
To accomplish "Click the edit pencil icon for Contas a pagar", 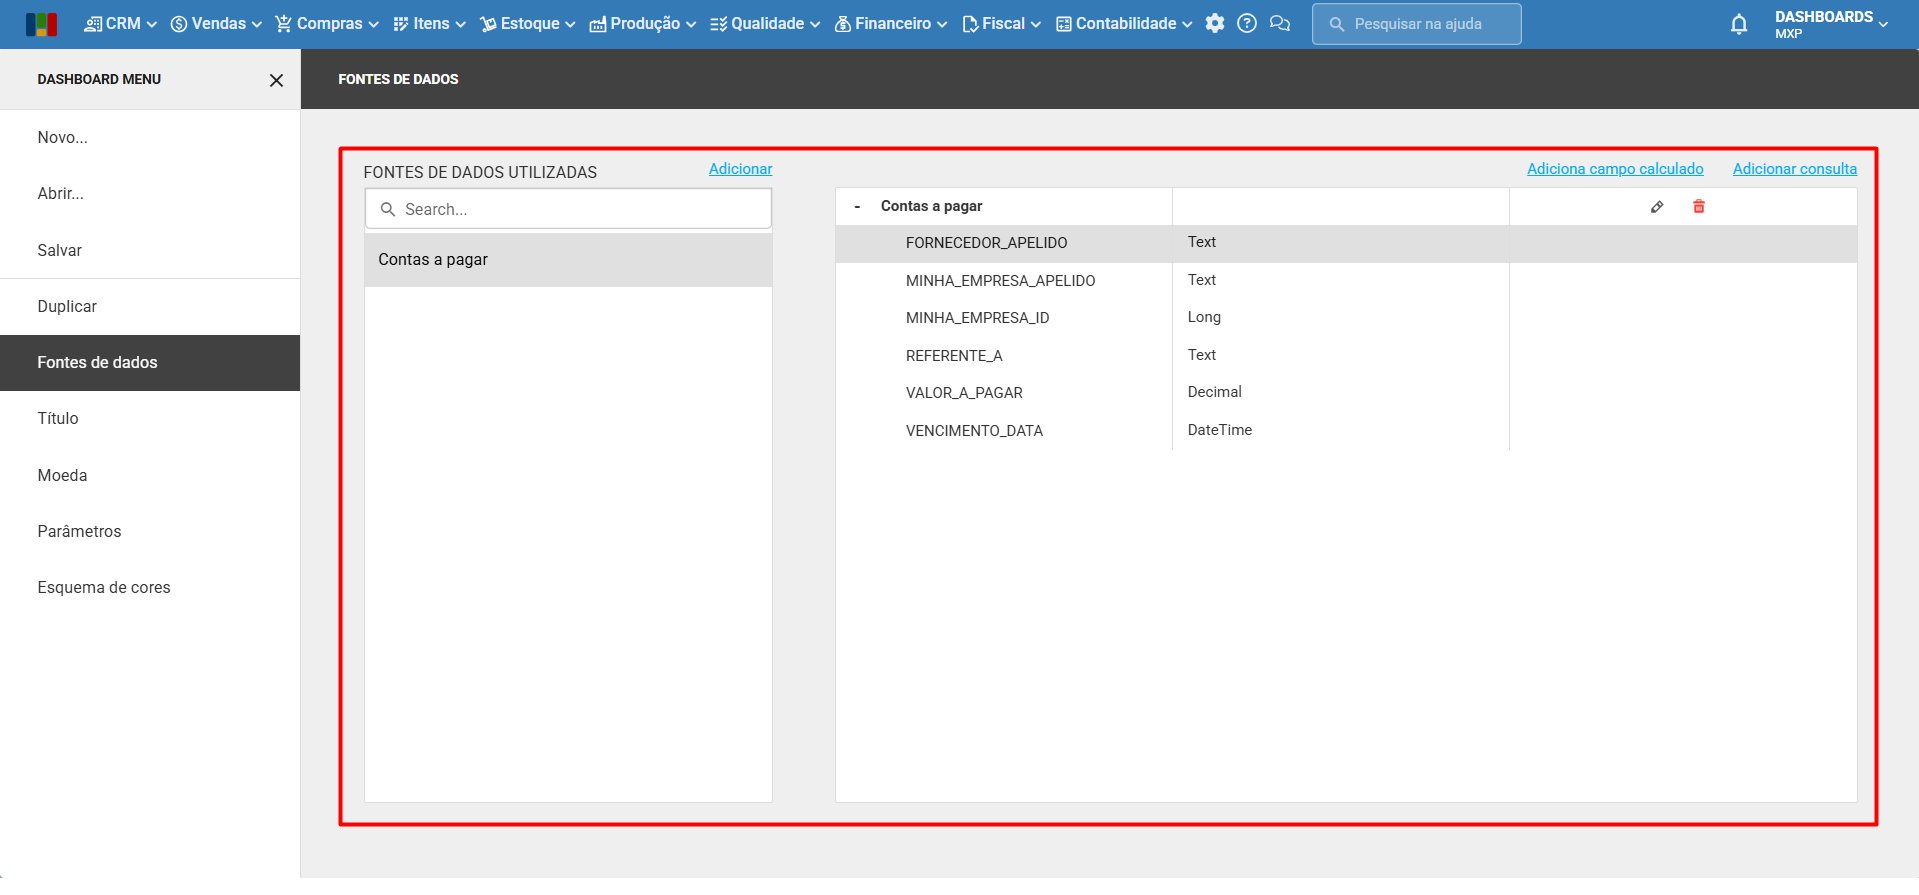I will [x=1657, y=207].
